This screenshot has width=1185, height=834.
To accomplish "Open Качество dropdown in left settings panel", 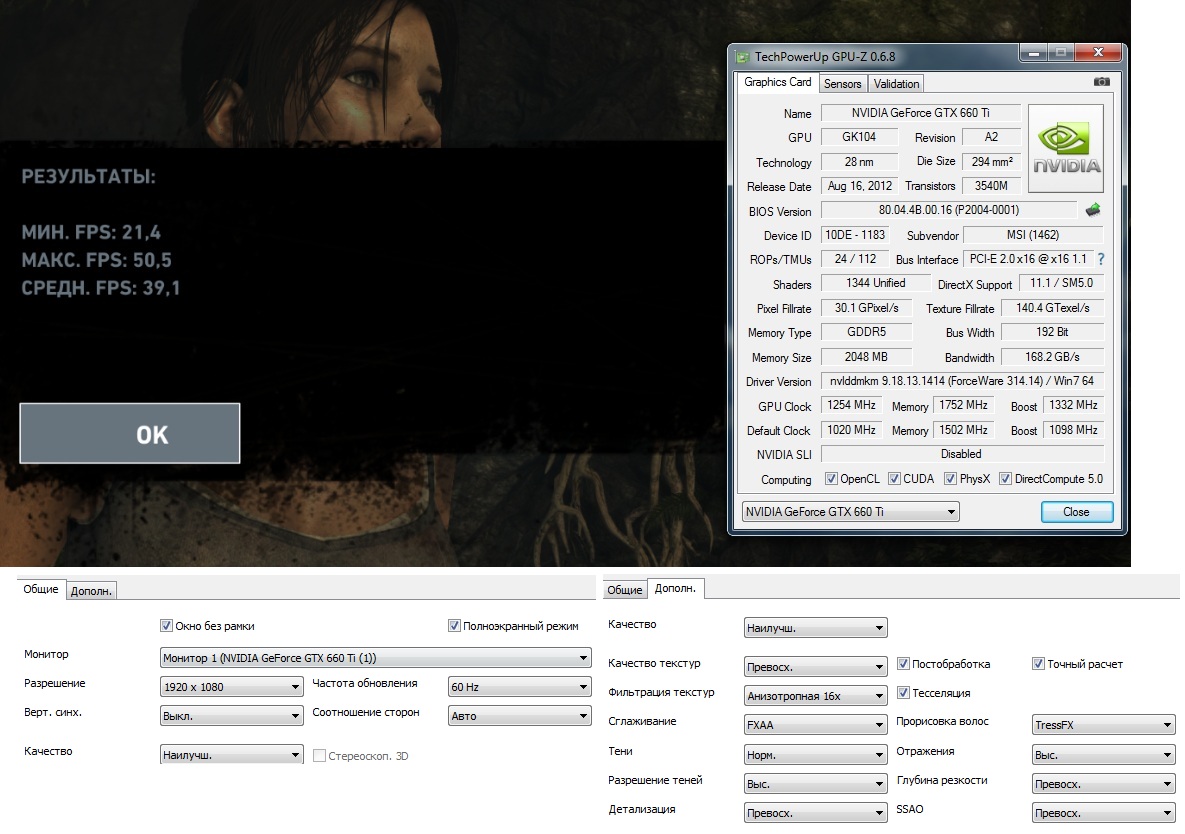I will coord(231,755).
